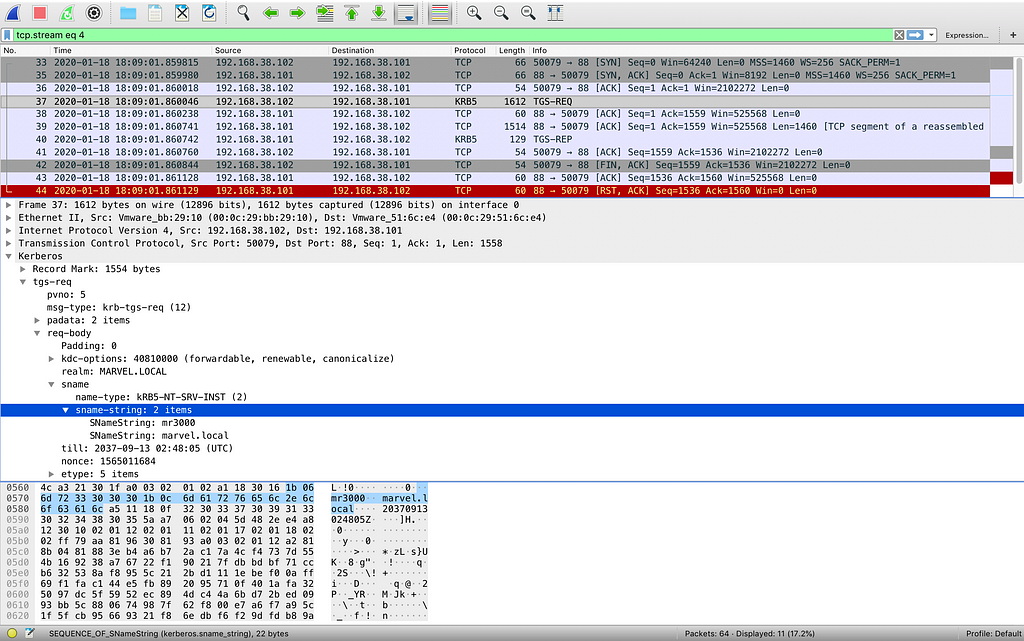The height and width of the screenshot is (641, 1024).
Task: Start capturing packets with shark fin icon
Action: point(13,13)
